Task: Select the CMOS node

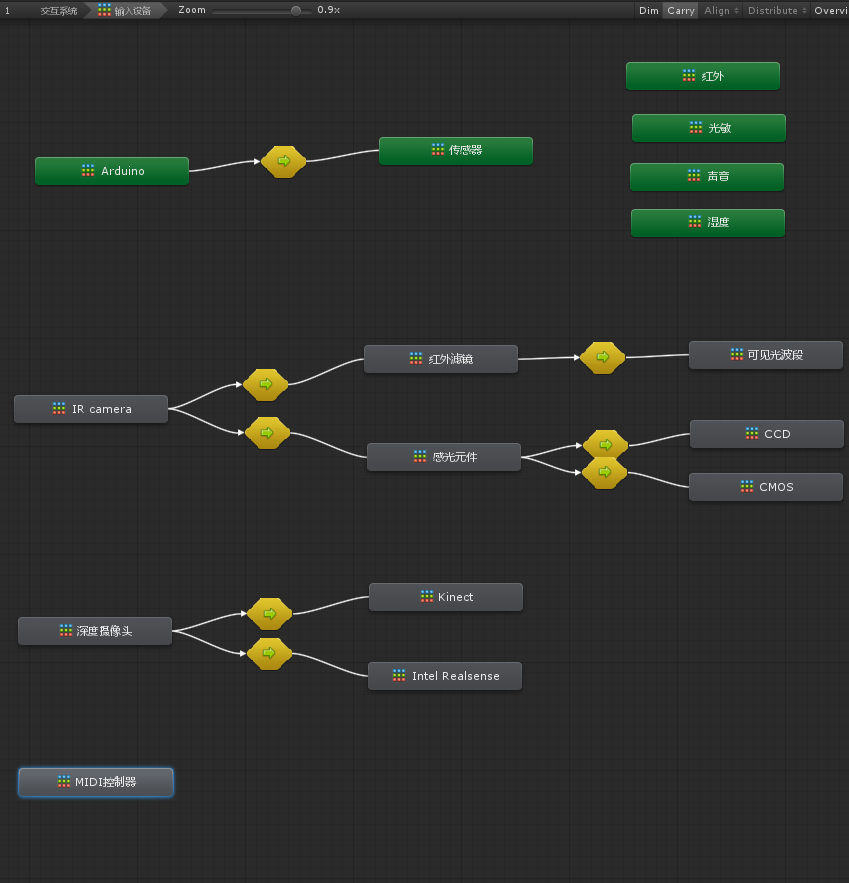Action: click(766, 487)
